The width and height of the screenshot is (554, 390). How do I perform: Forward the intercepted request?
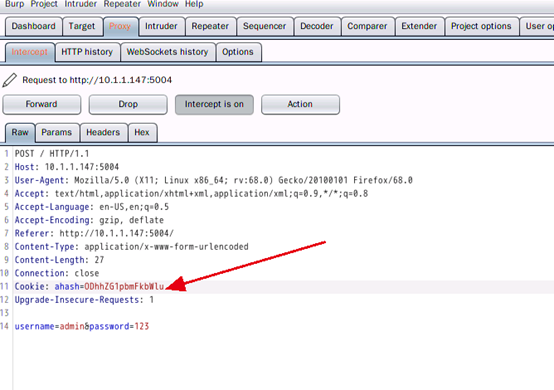[42, 104]
